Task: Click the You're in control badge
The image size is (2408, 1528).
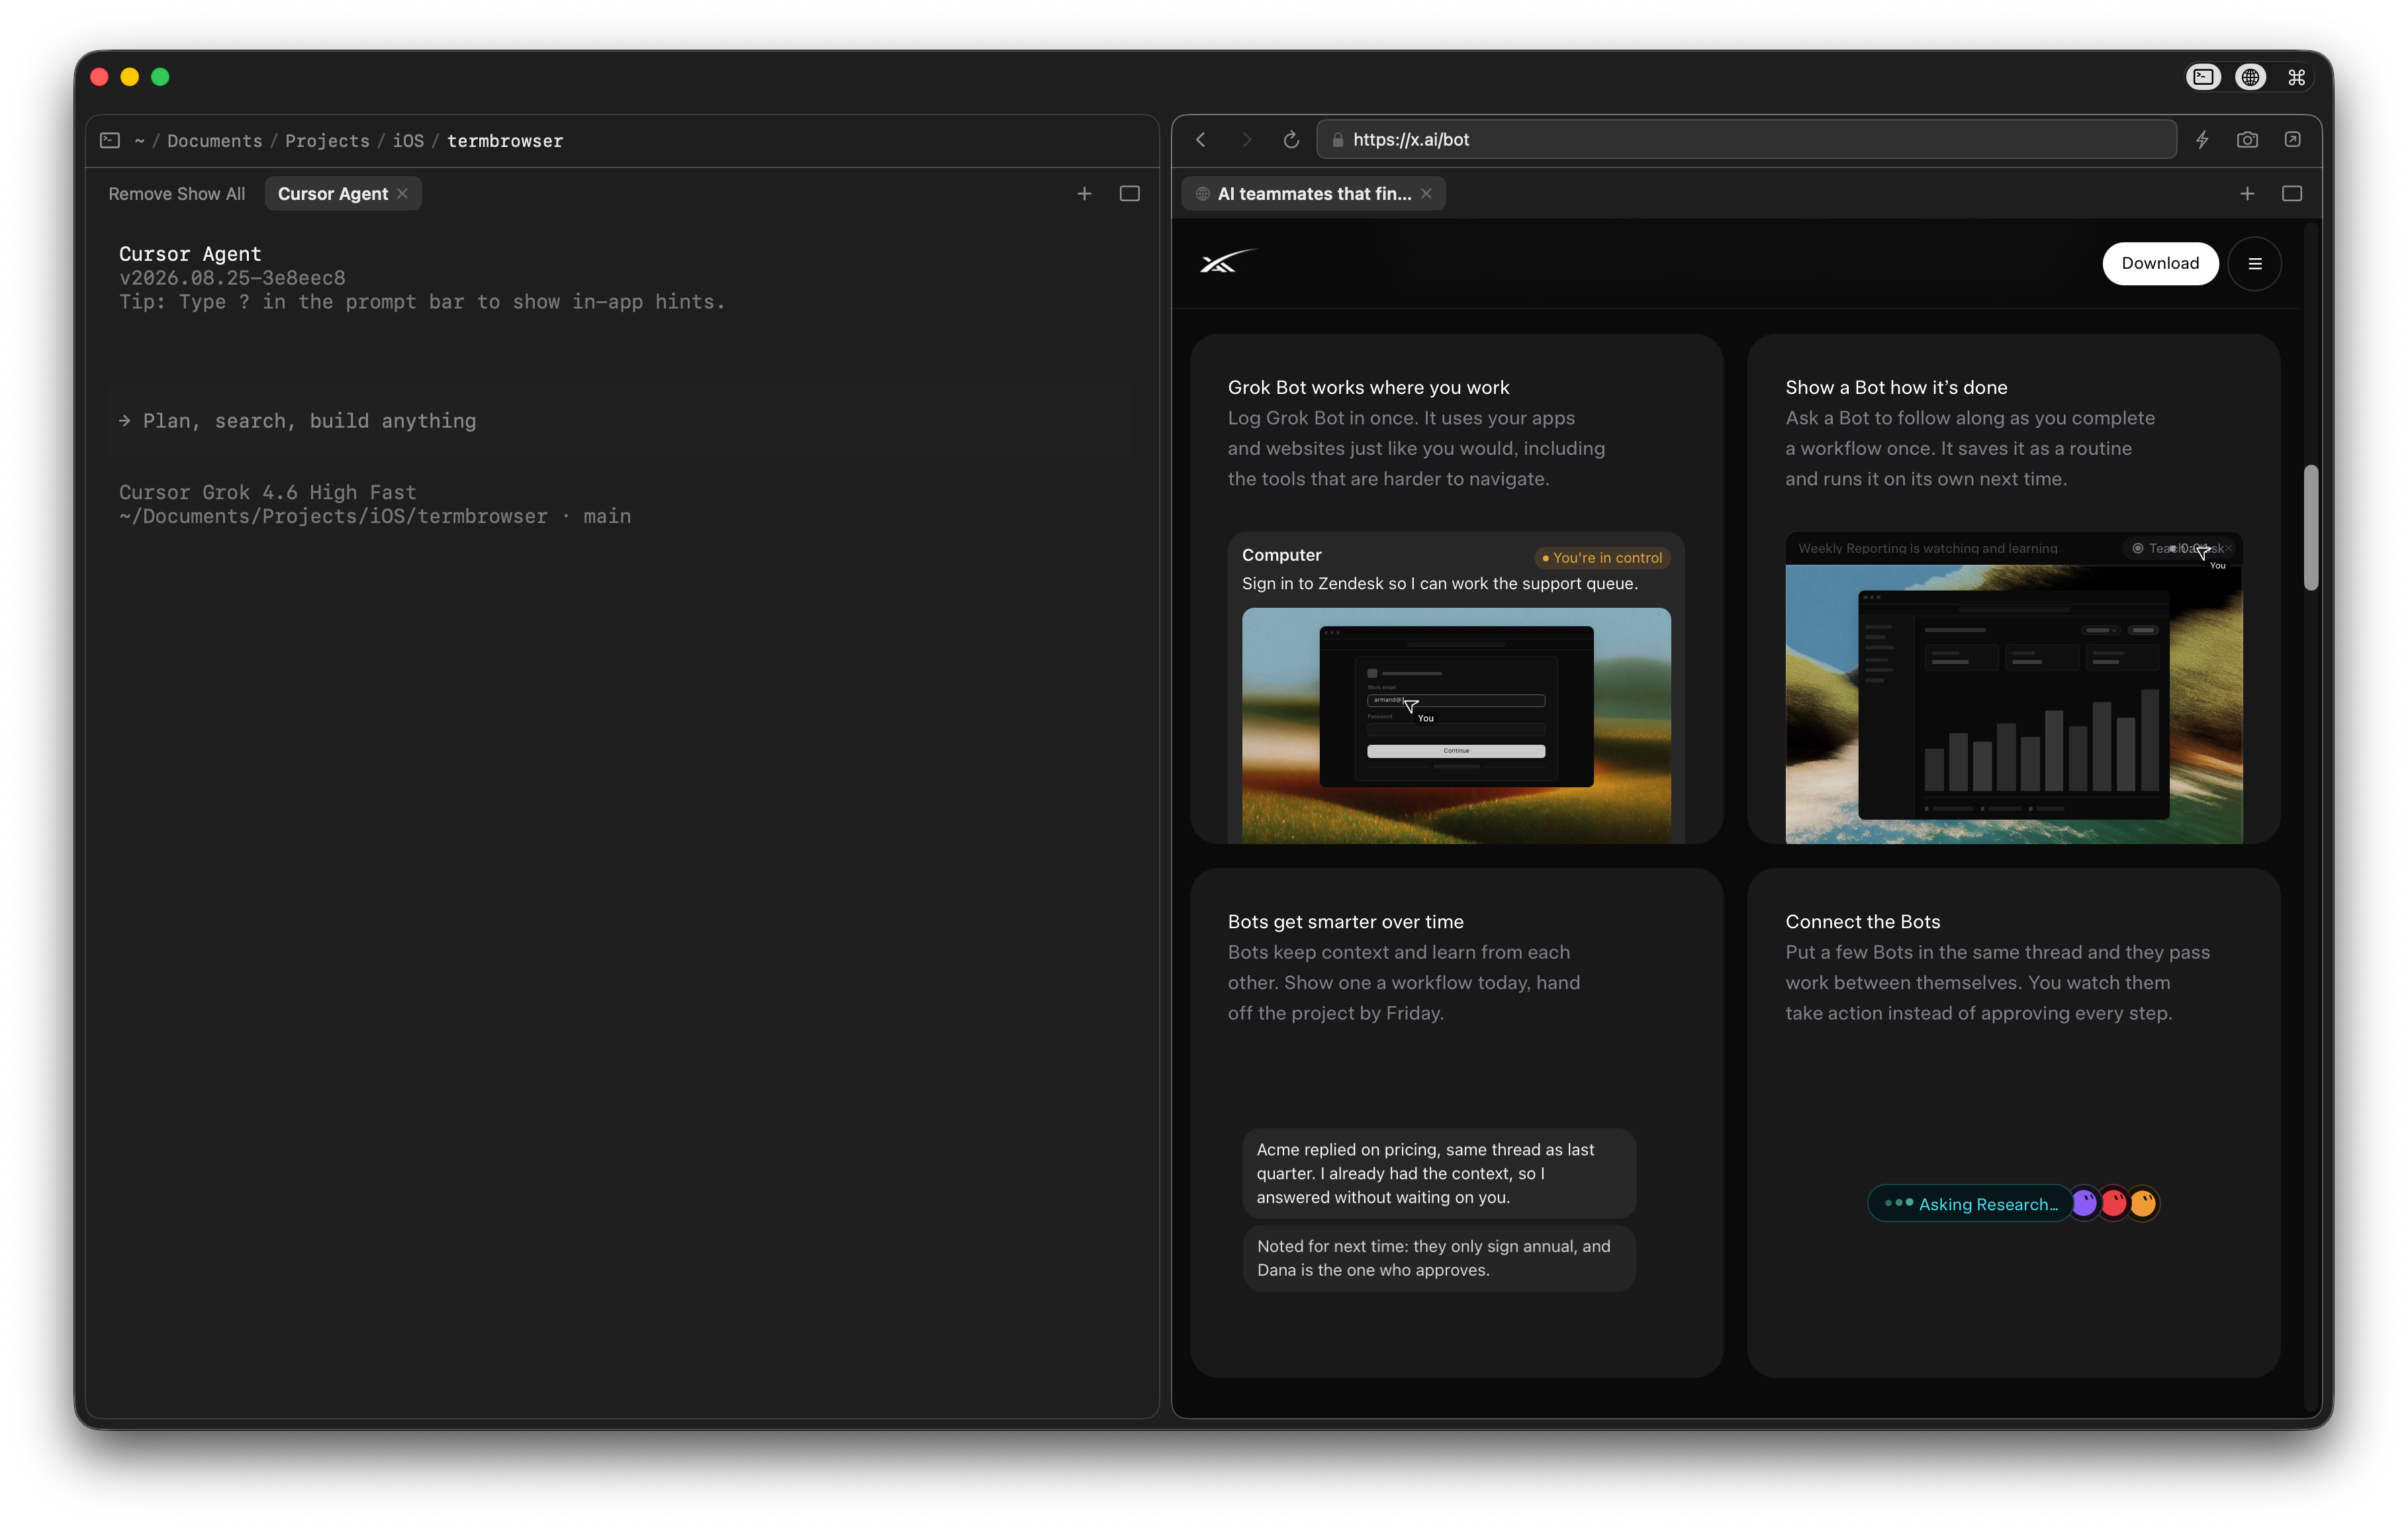Action: click(1601, 558)
